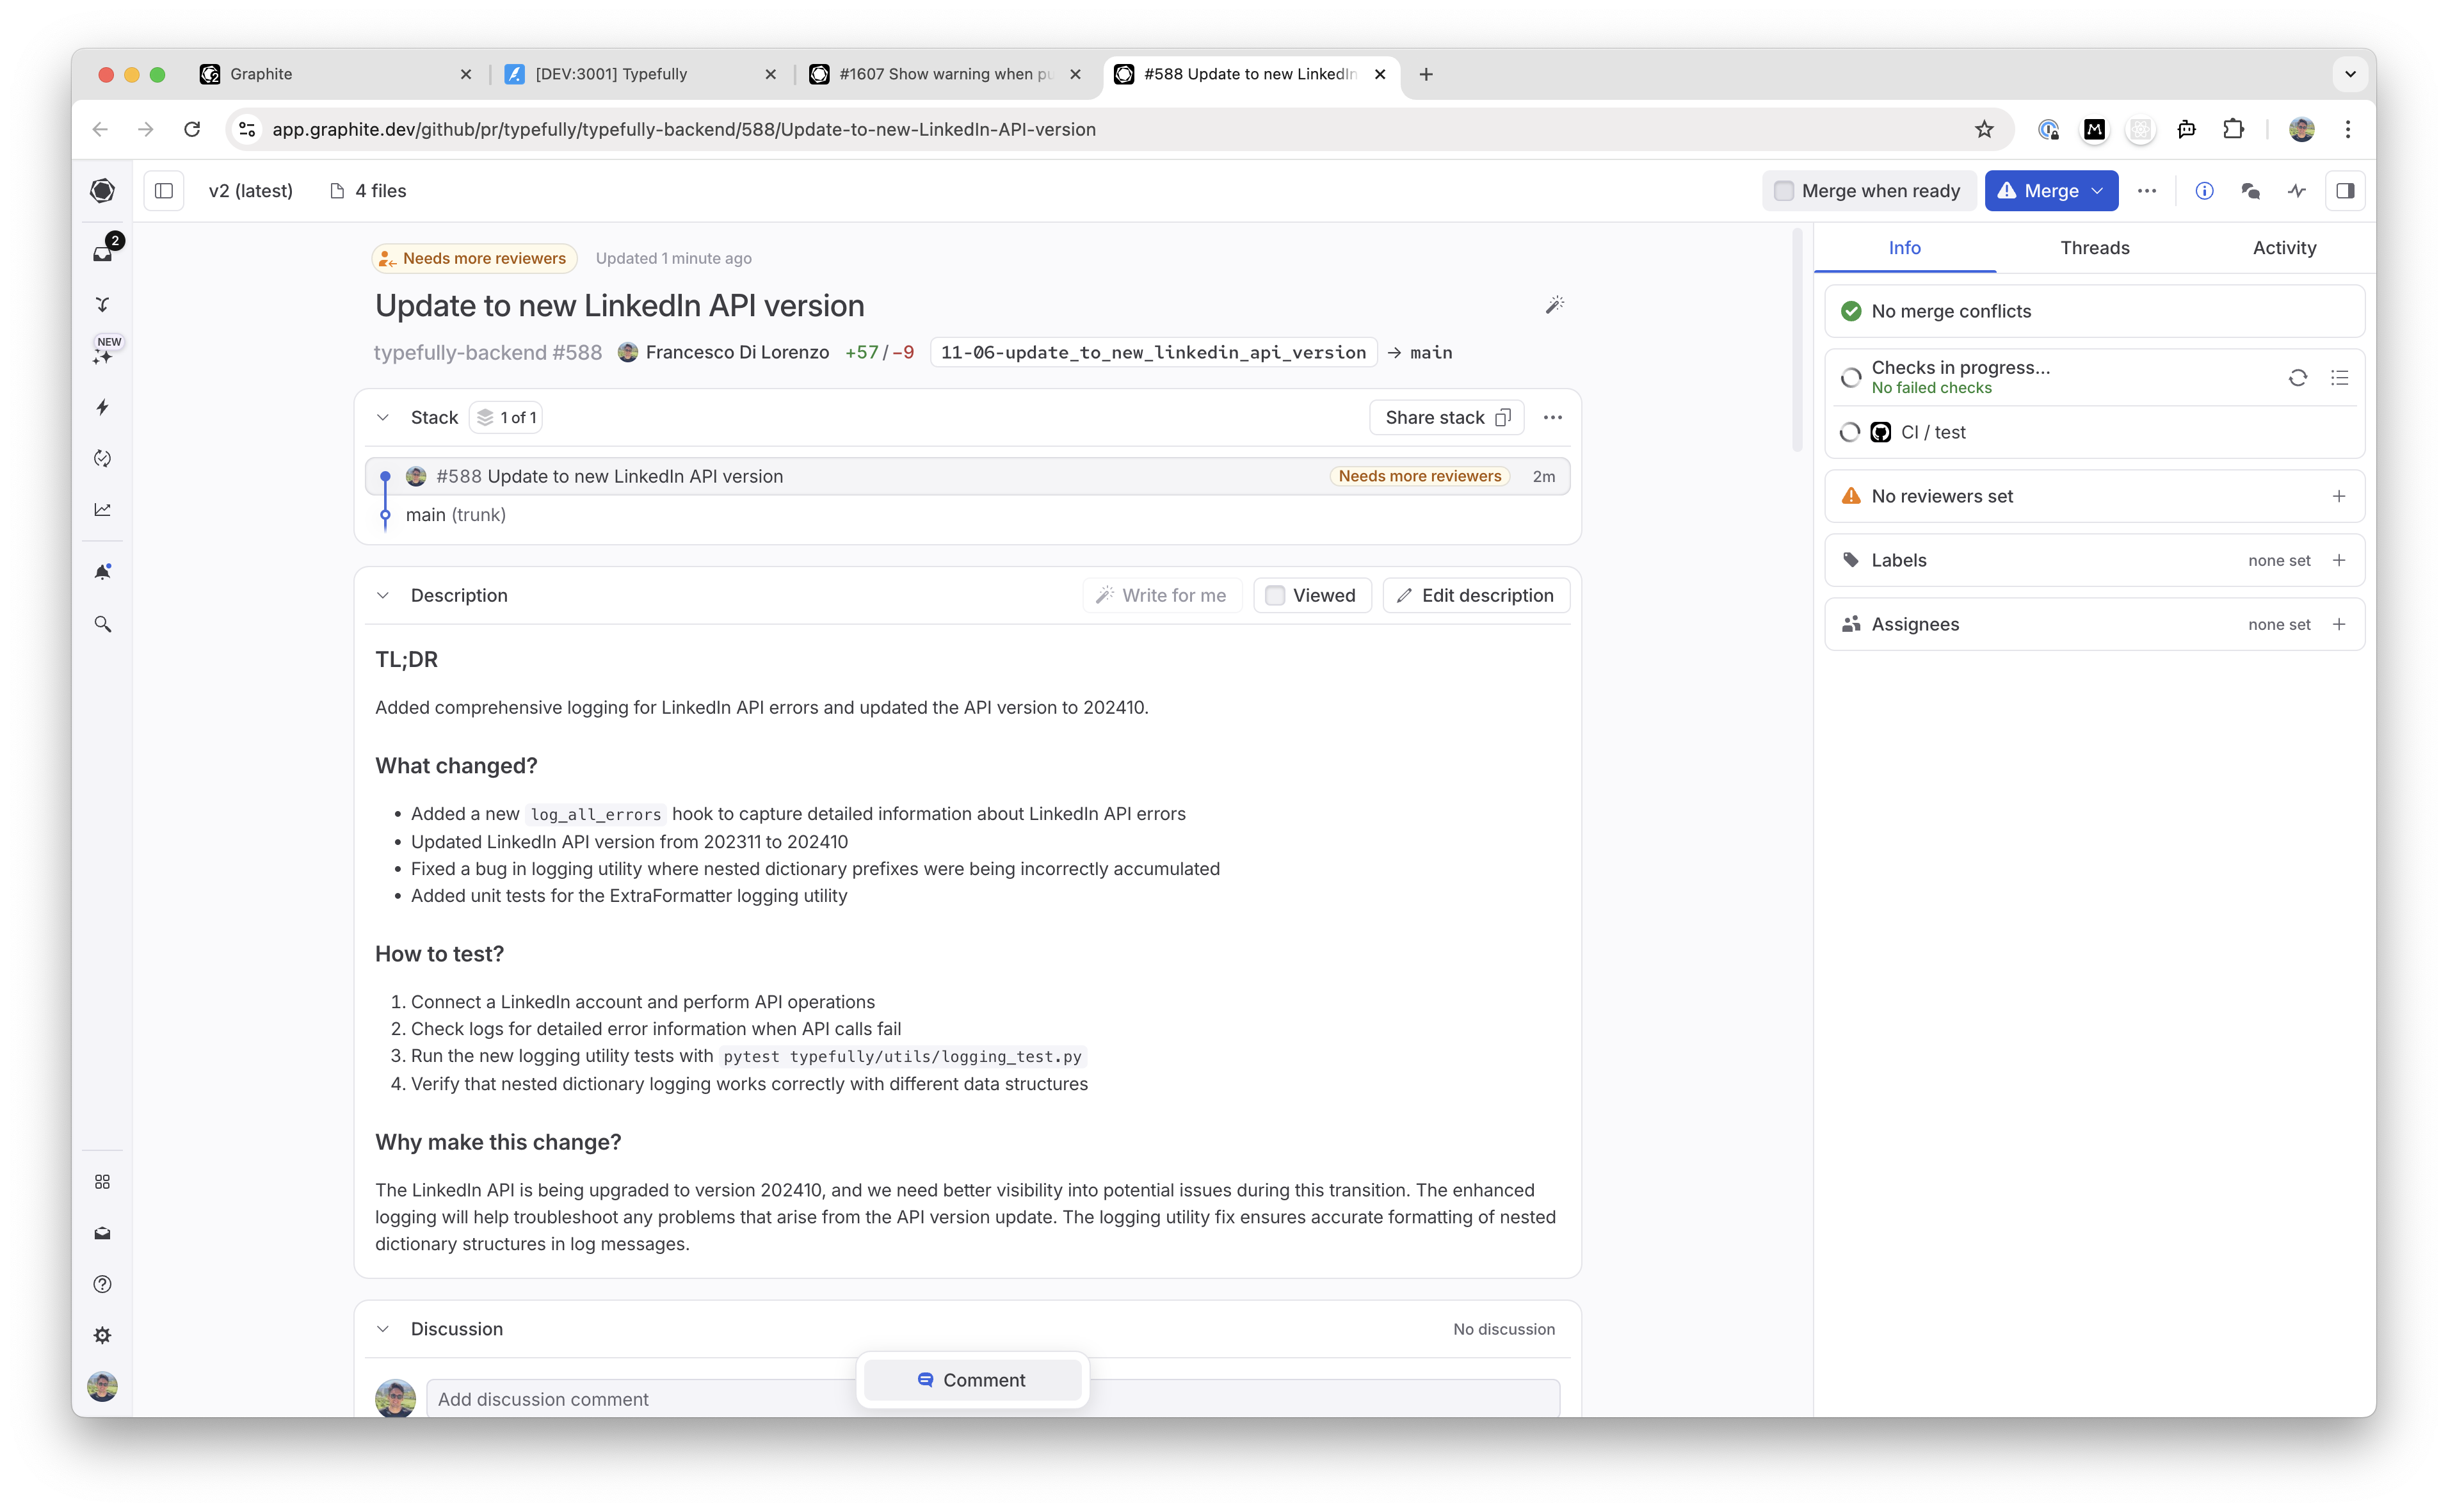Click the Share stack button
This screenshot has height=1512, width=2448.
coord(1446,417)
